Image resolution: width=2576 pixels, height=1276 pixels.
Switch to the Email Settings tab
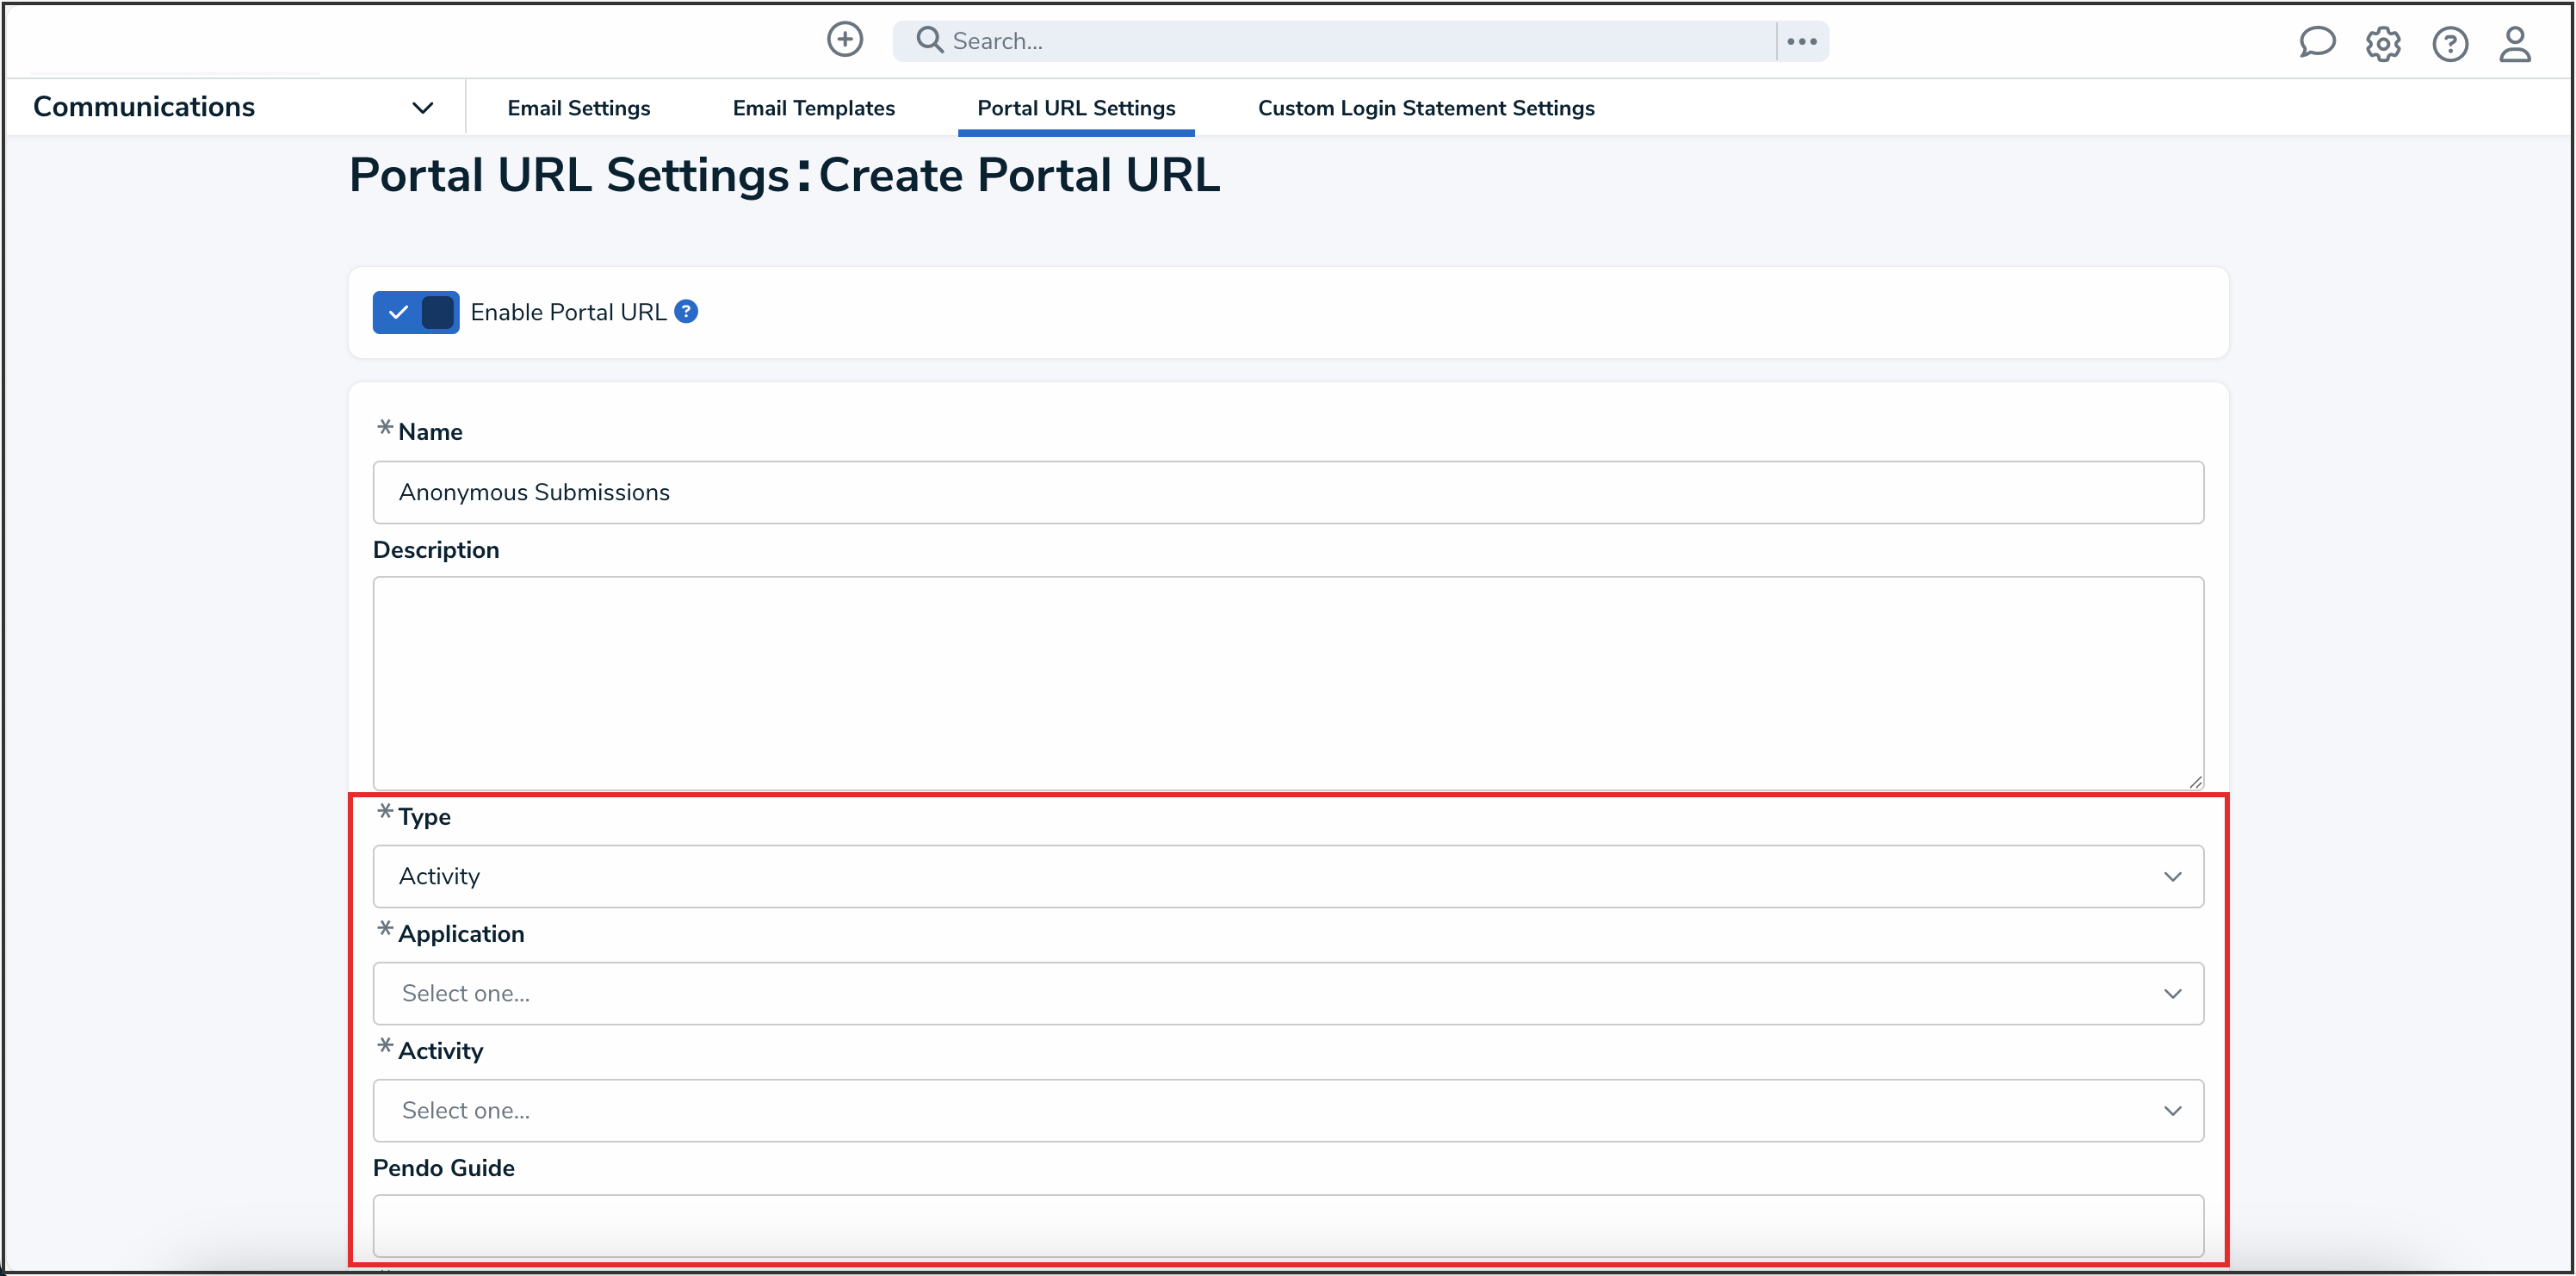point(578,107)
